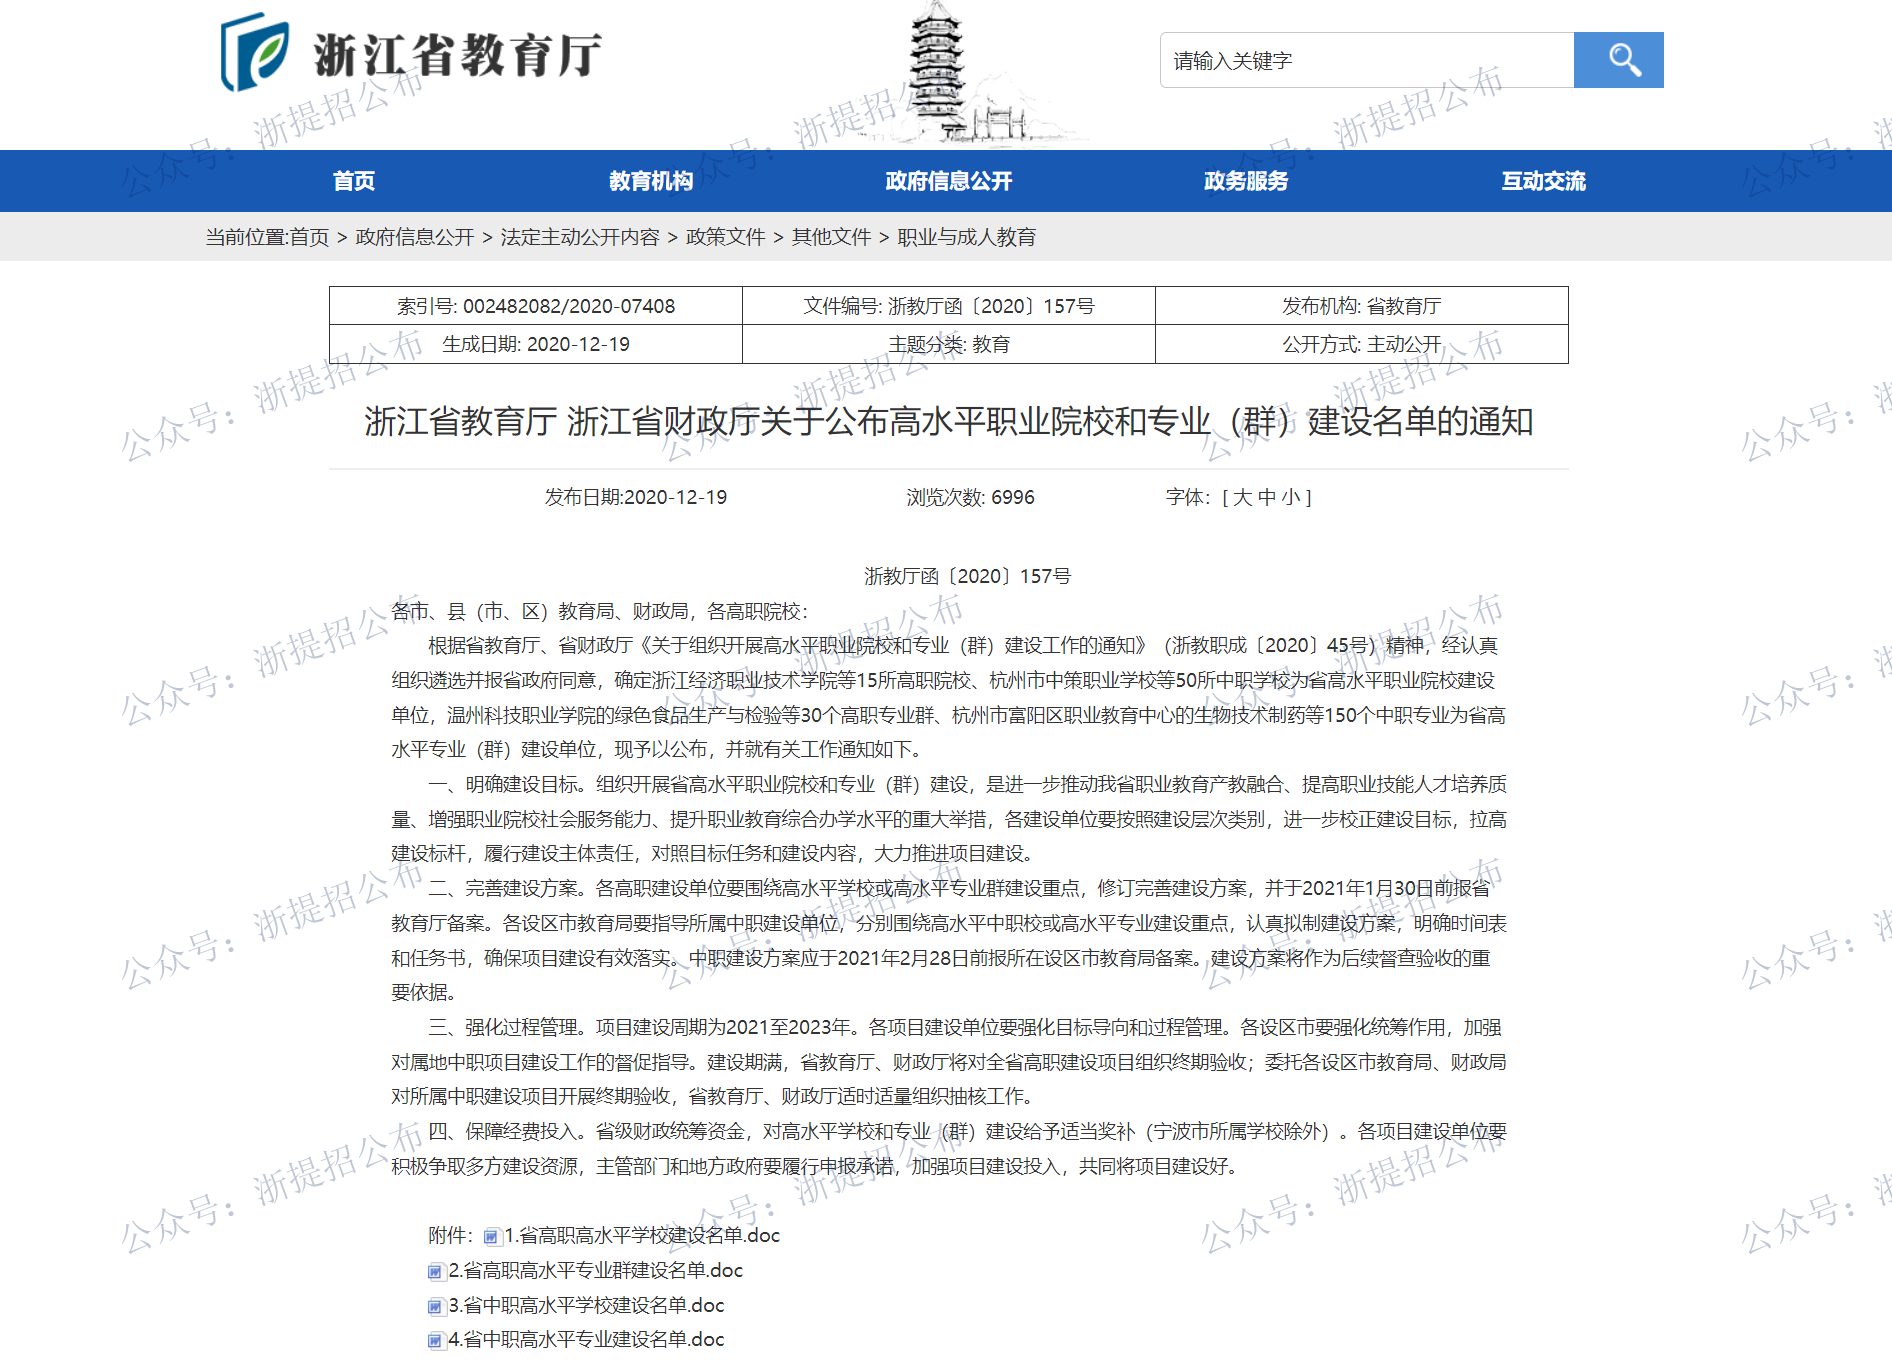Viewport: 1892px width, 1366px height.
Task: Download 1.省高职高水平学校建设名单.doc
Action: tap(641, 1236)
